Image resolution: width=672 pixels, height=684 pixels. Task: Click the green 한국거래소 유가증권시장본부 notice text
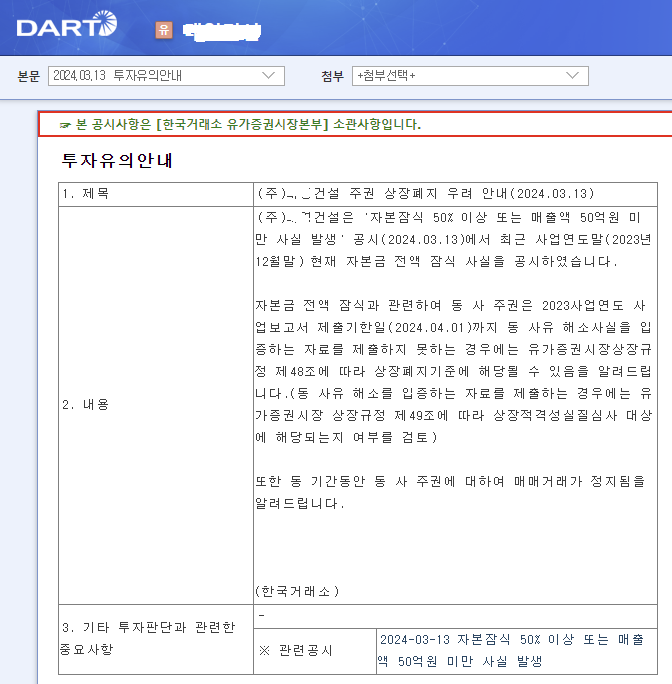pos(248,124)
